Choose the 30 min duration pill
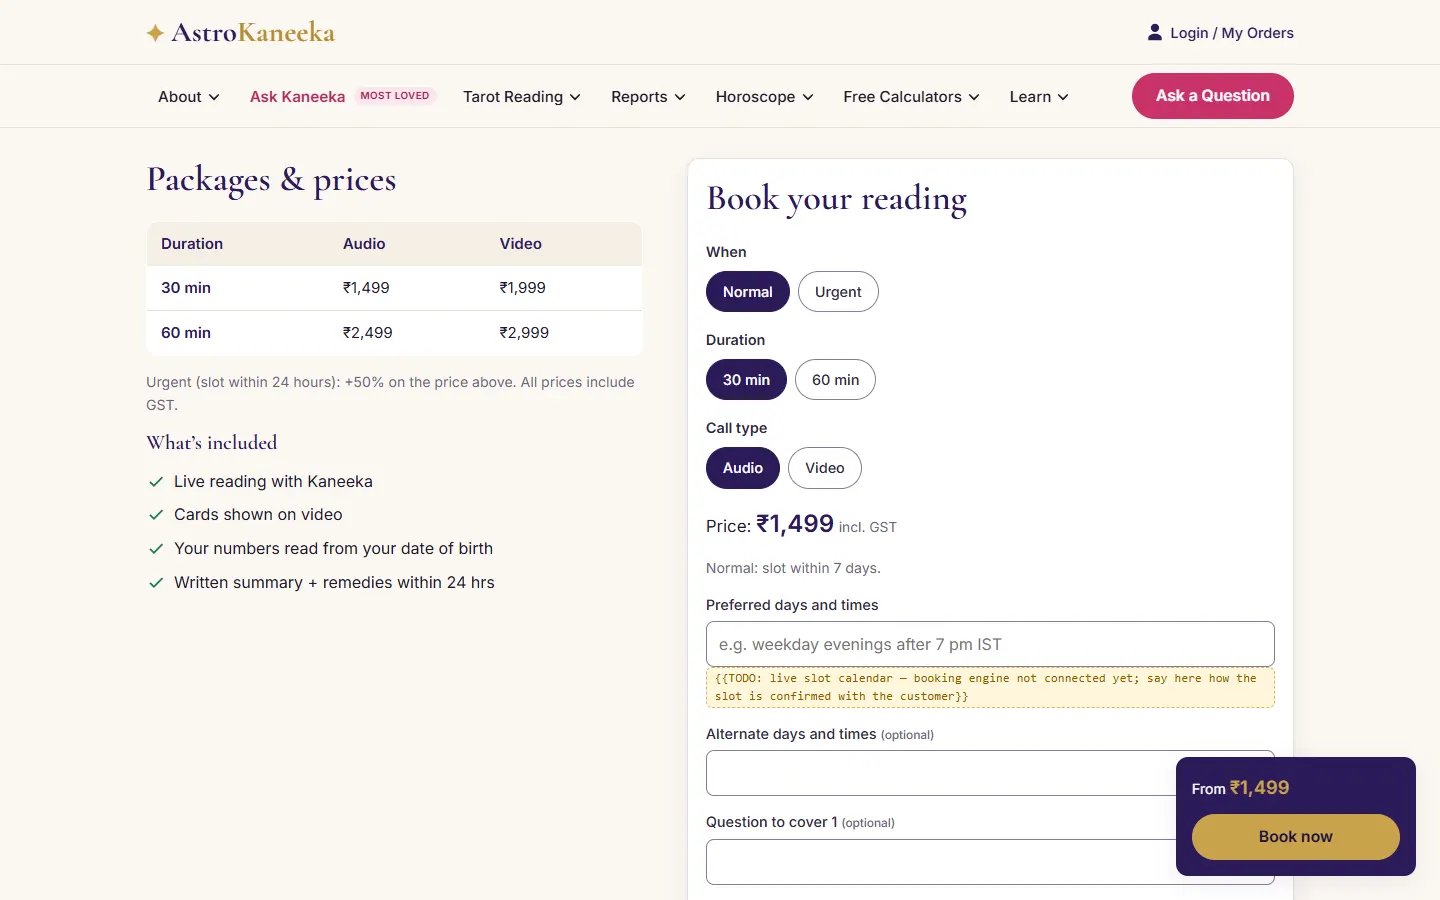Screen dimensions: 1440x900 [747, 380]
